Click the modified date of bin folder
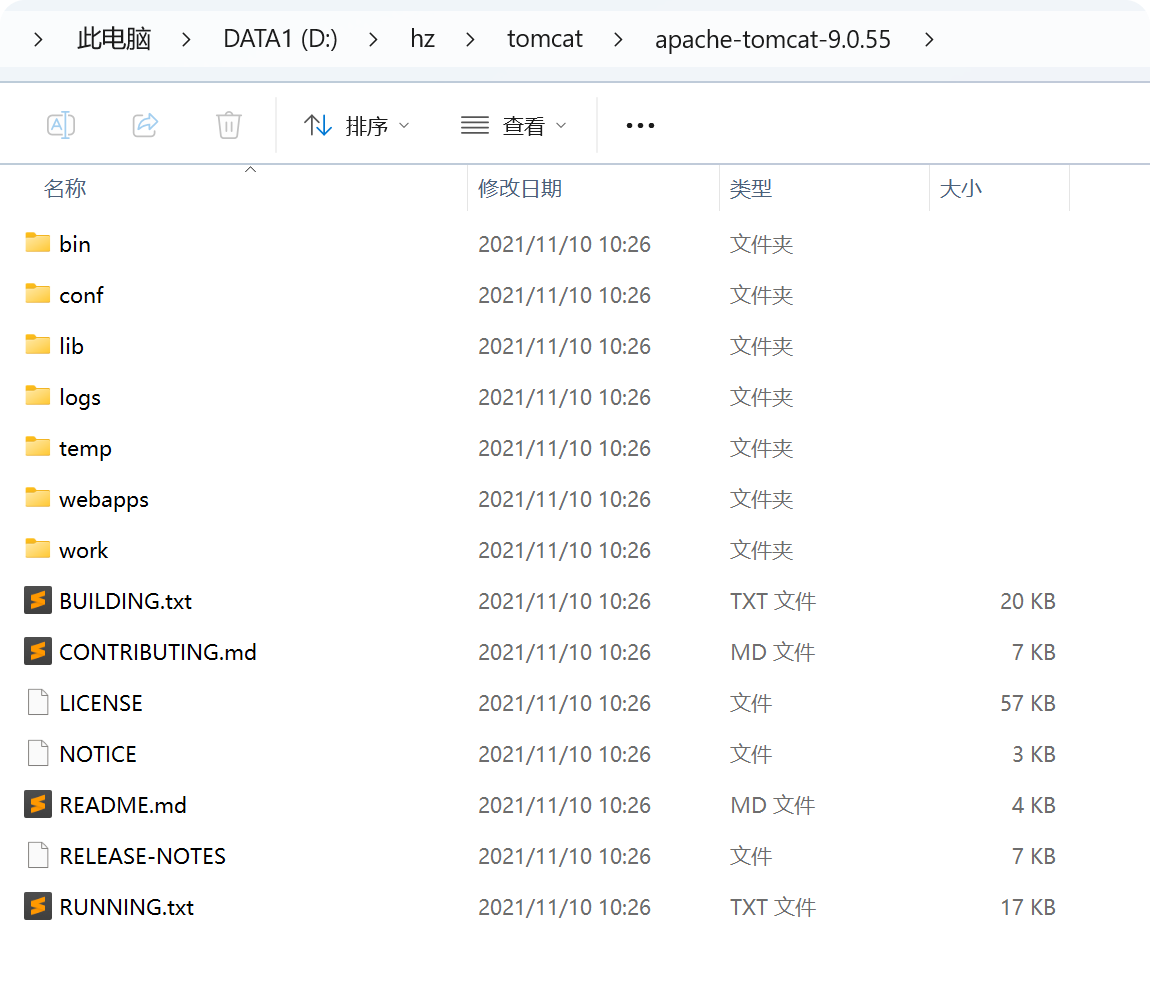 click(564, 244)
